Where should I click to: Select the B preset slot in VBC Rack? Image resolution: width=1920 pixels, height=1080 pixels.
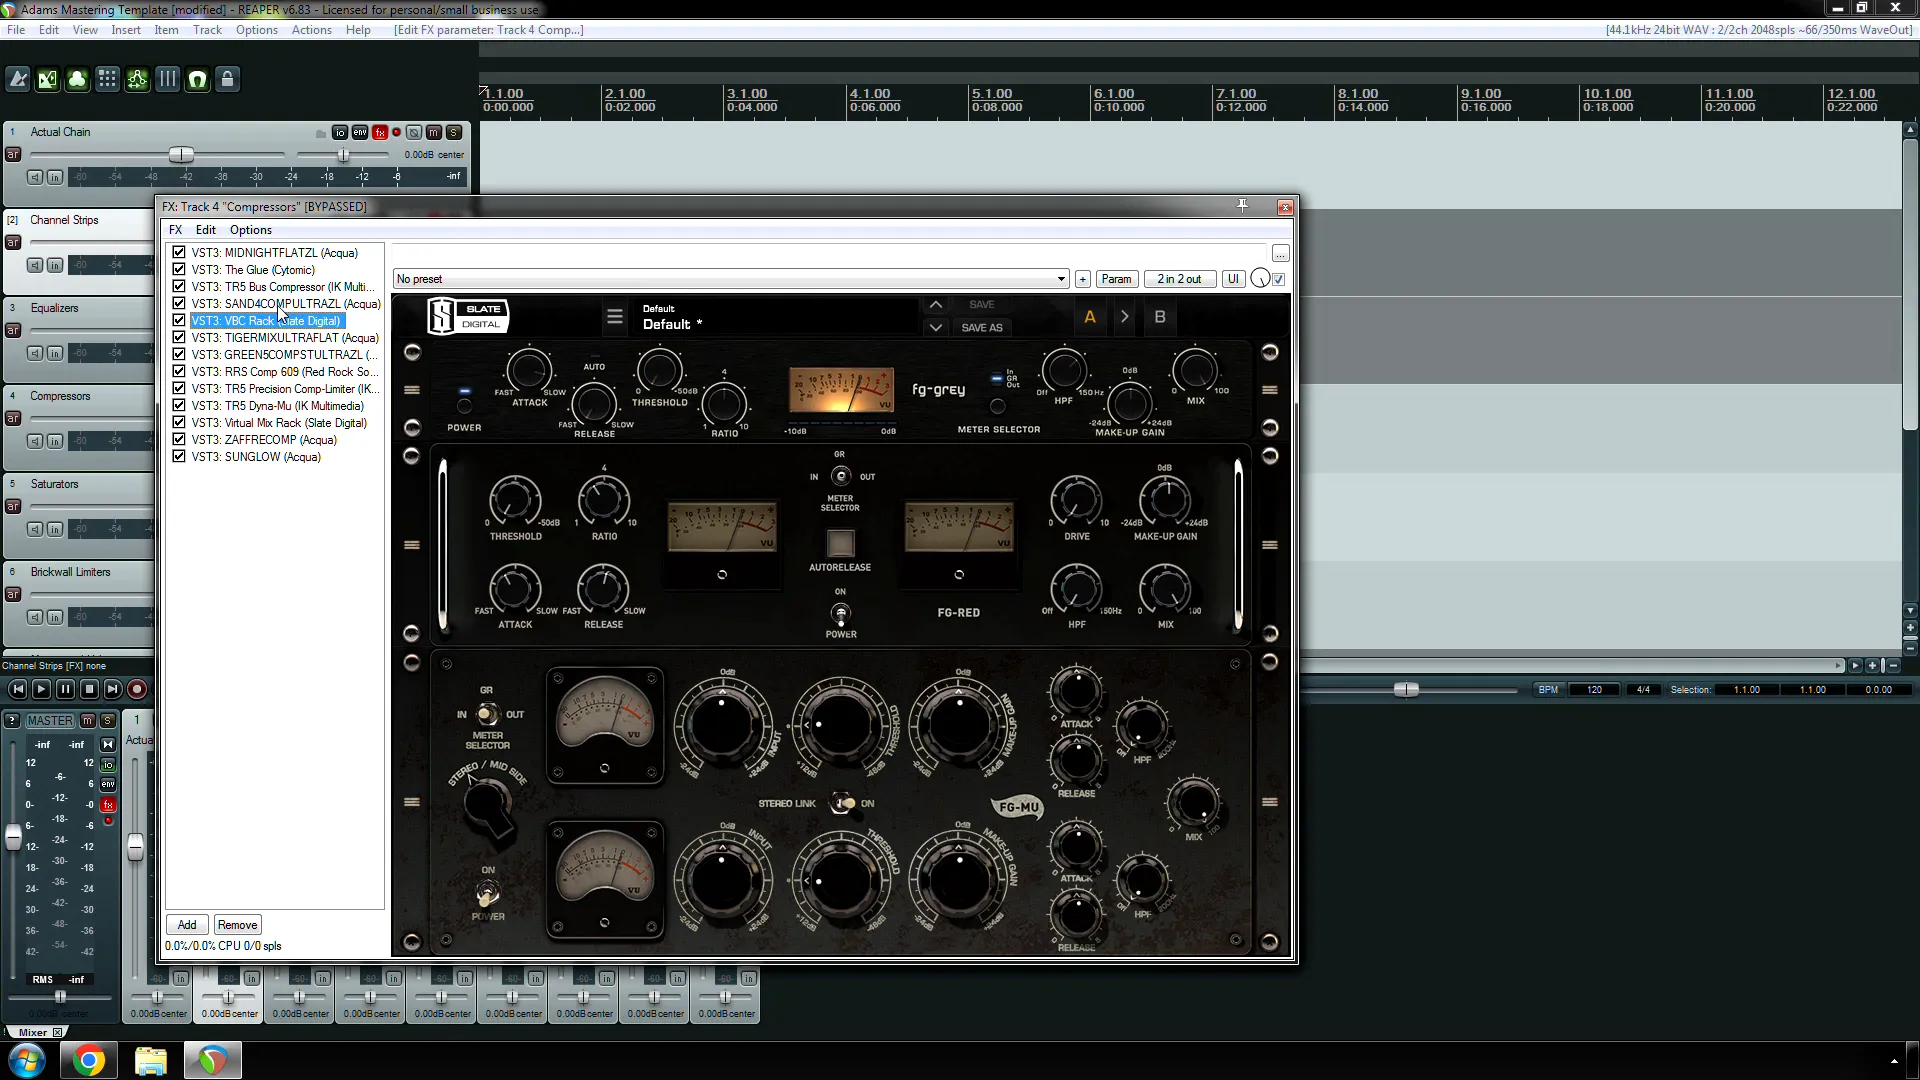pyautogui.click(x=1160, y=317)
